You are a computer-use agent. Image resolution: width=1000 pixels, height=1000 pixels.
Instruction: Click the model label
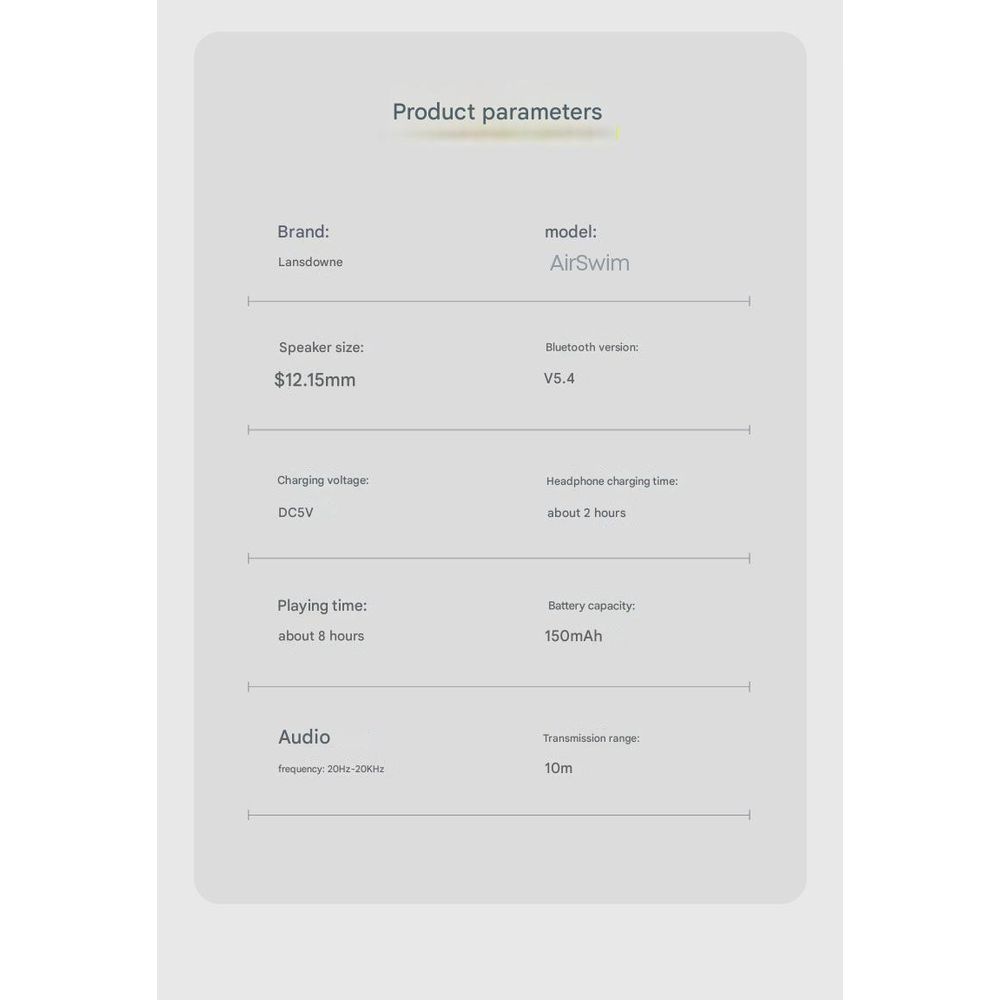coord(570,232)
